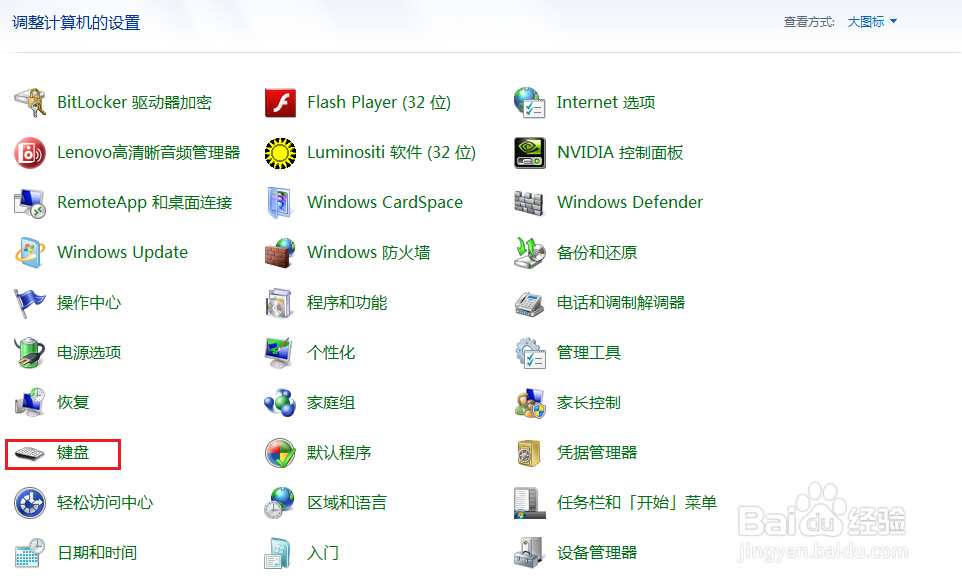Click the 备份和还原 text link
The image size is (962, 585).
pyautogui.click(x=596, y=253)
